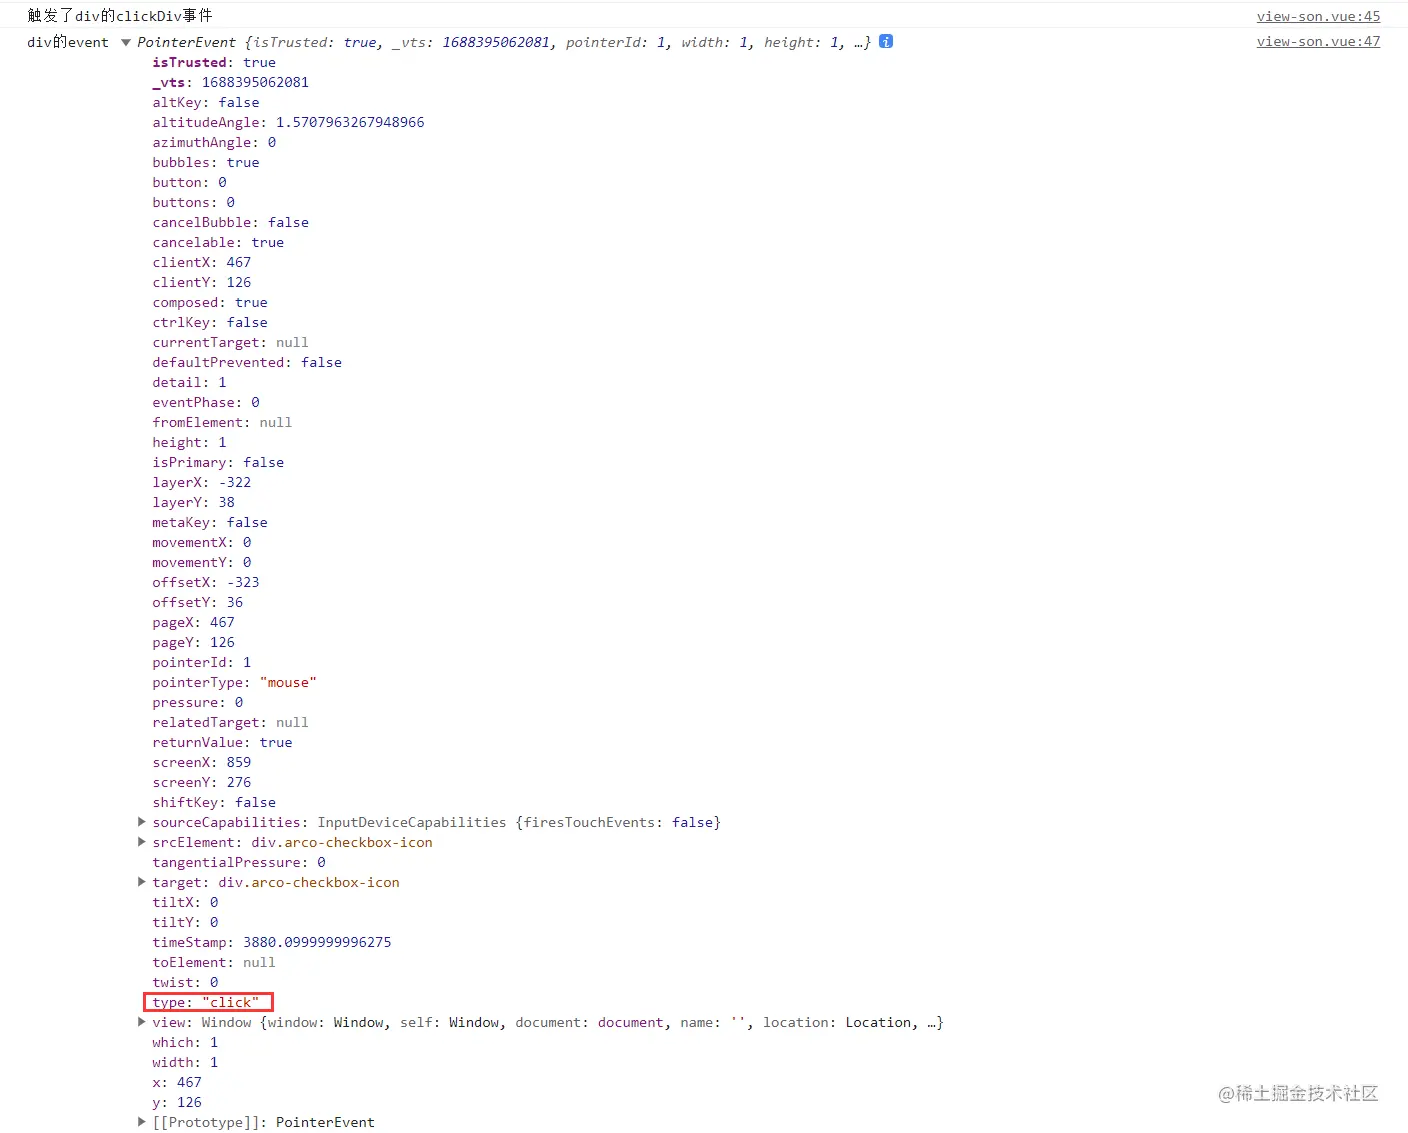Open the view-son.vue:47 source link
Screen dimensions: 1408x1133
pyautogui.click(x=1318, y=42)
